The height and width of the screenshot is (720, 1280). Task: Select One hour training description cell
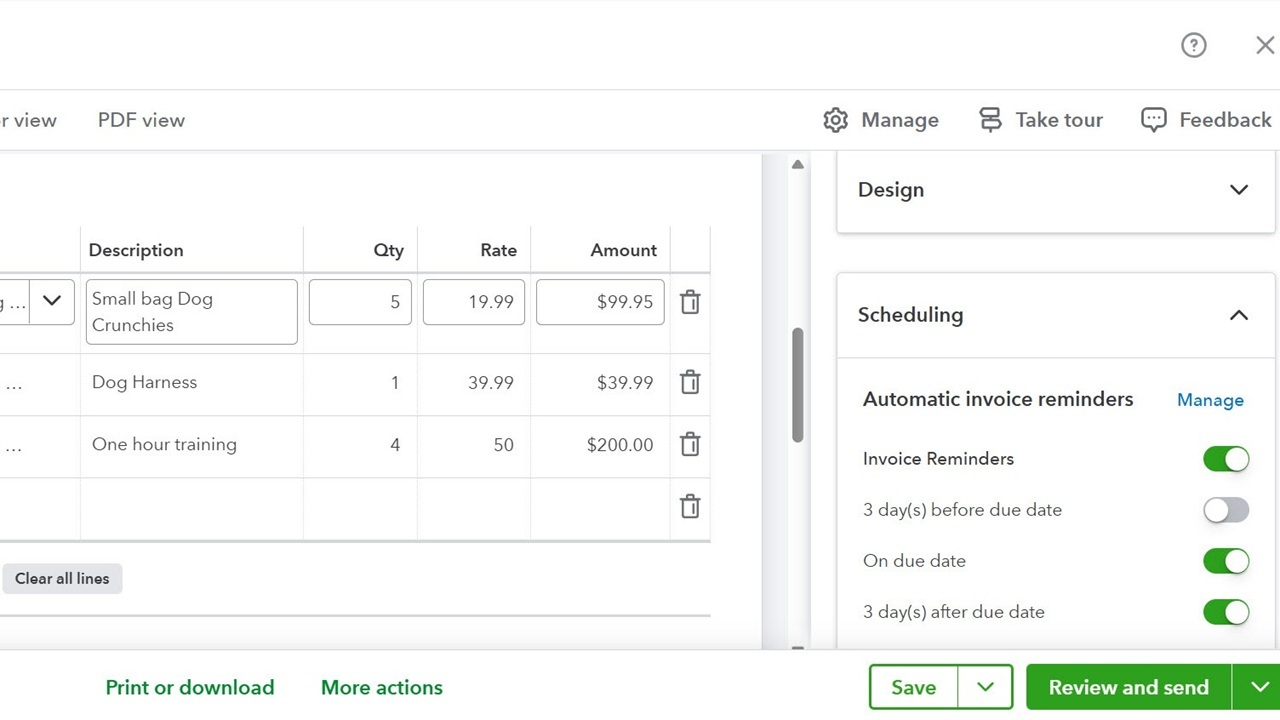[x=192, y=445]
